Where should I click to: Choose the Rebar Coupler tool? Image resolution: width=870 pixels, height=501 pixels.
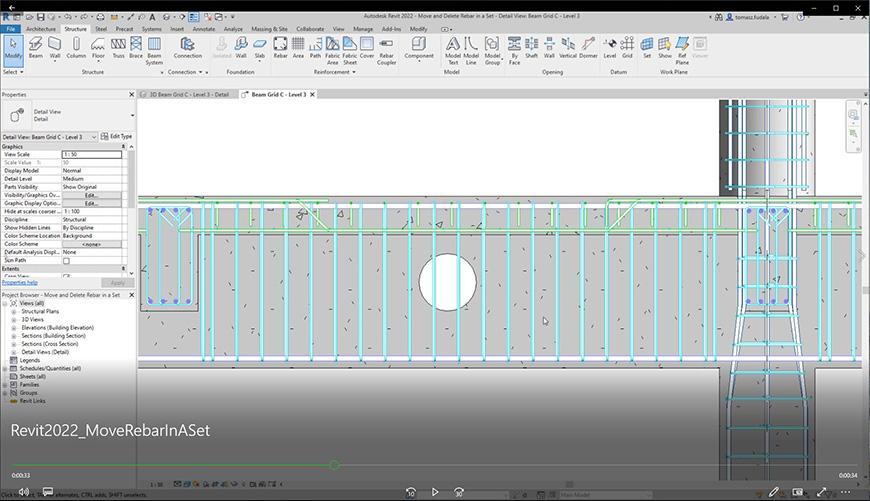pos(386,51)
